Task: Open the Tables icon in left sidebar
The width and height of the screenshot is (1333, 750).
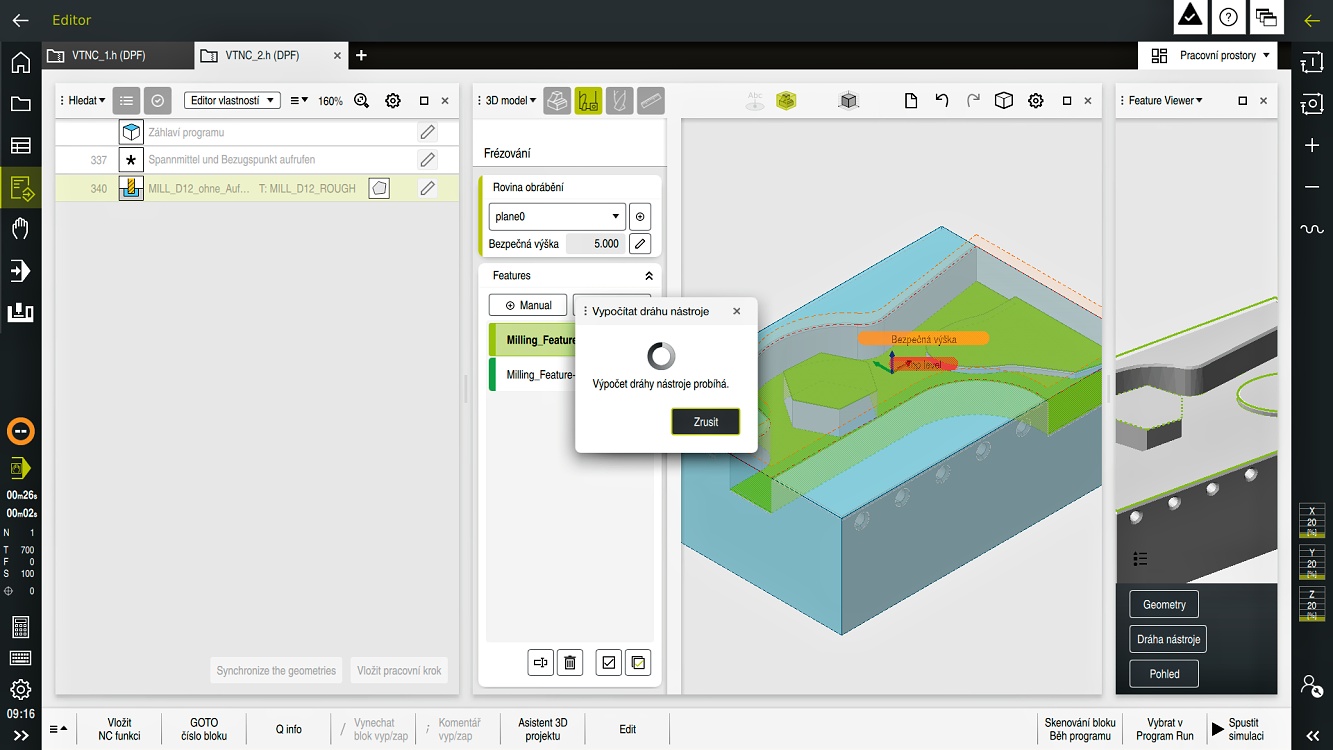Action: click(20, 146)
